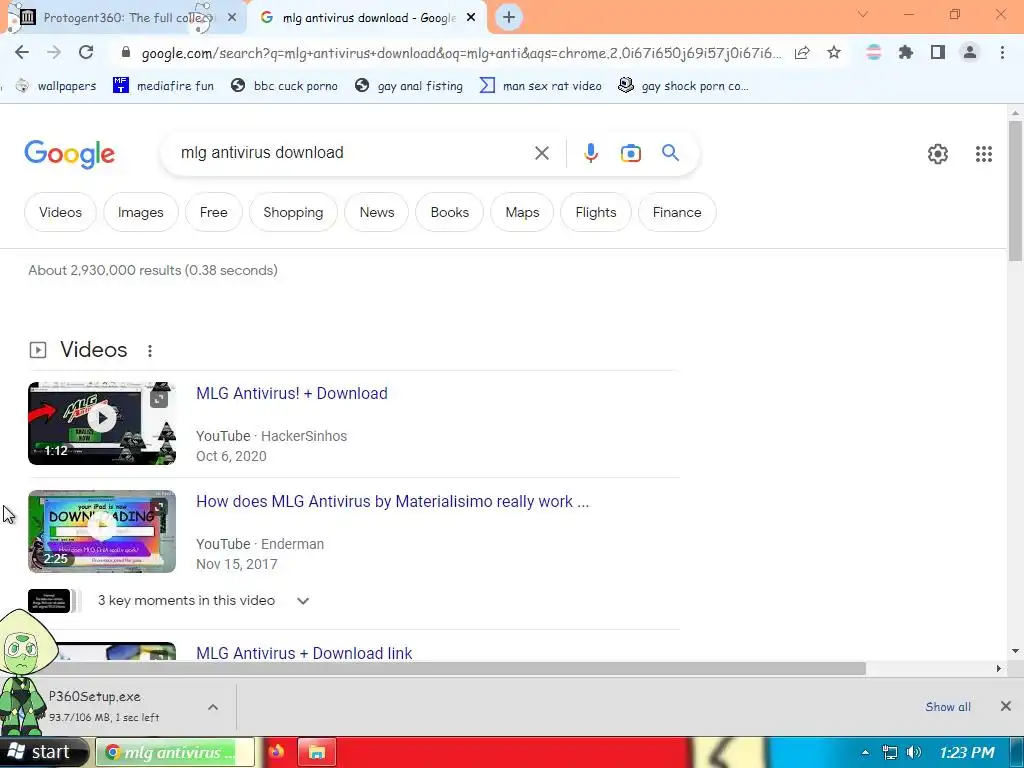Play HackerSinhos video thumbnail 1:12
1024x768 pixels.
pyautogui.click(x=102, y=423)
